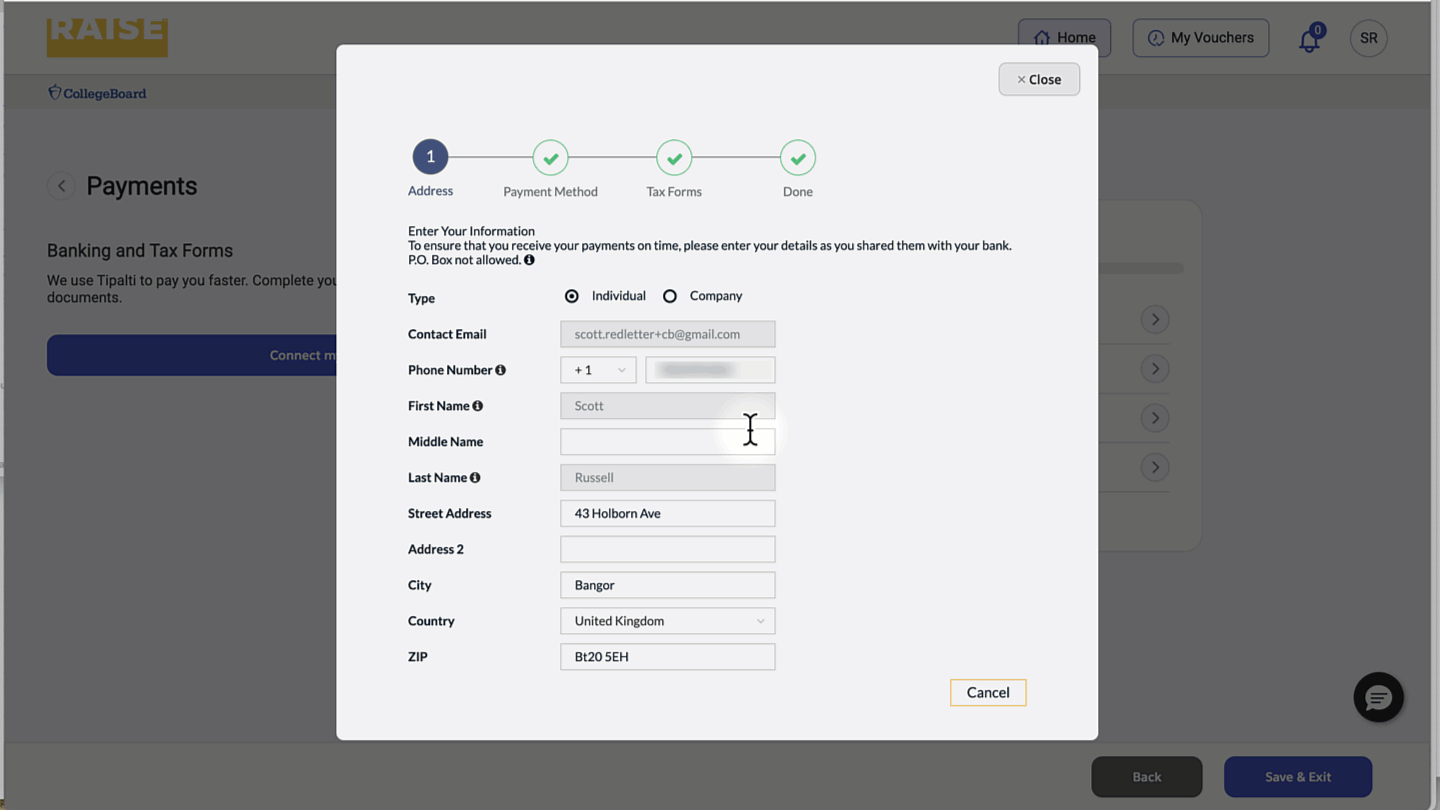Screen dimensions: 1440x810
Task: Click the notification bell icon
Action: pos(1308,40)
